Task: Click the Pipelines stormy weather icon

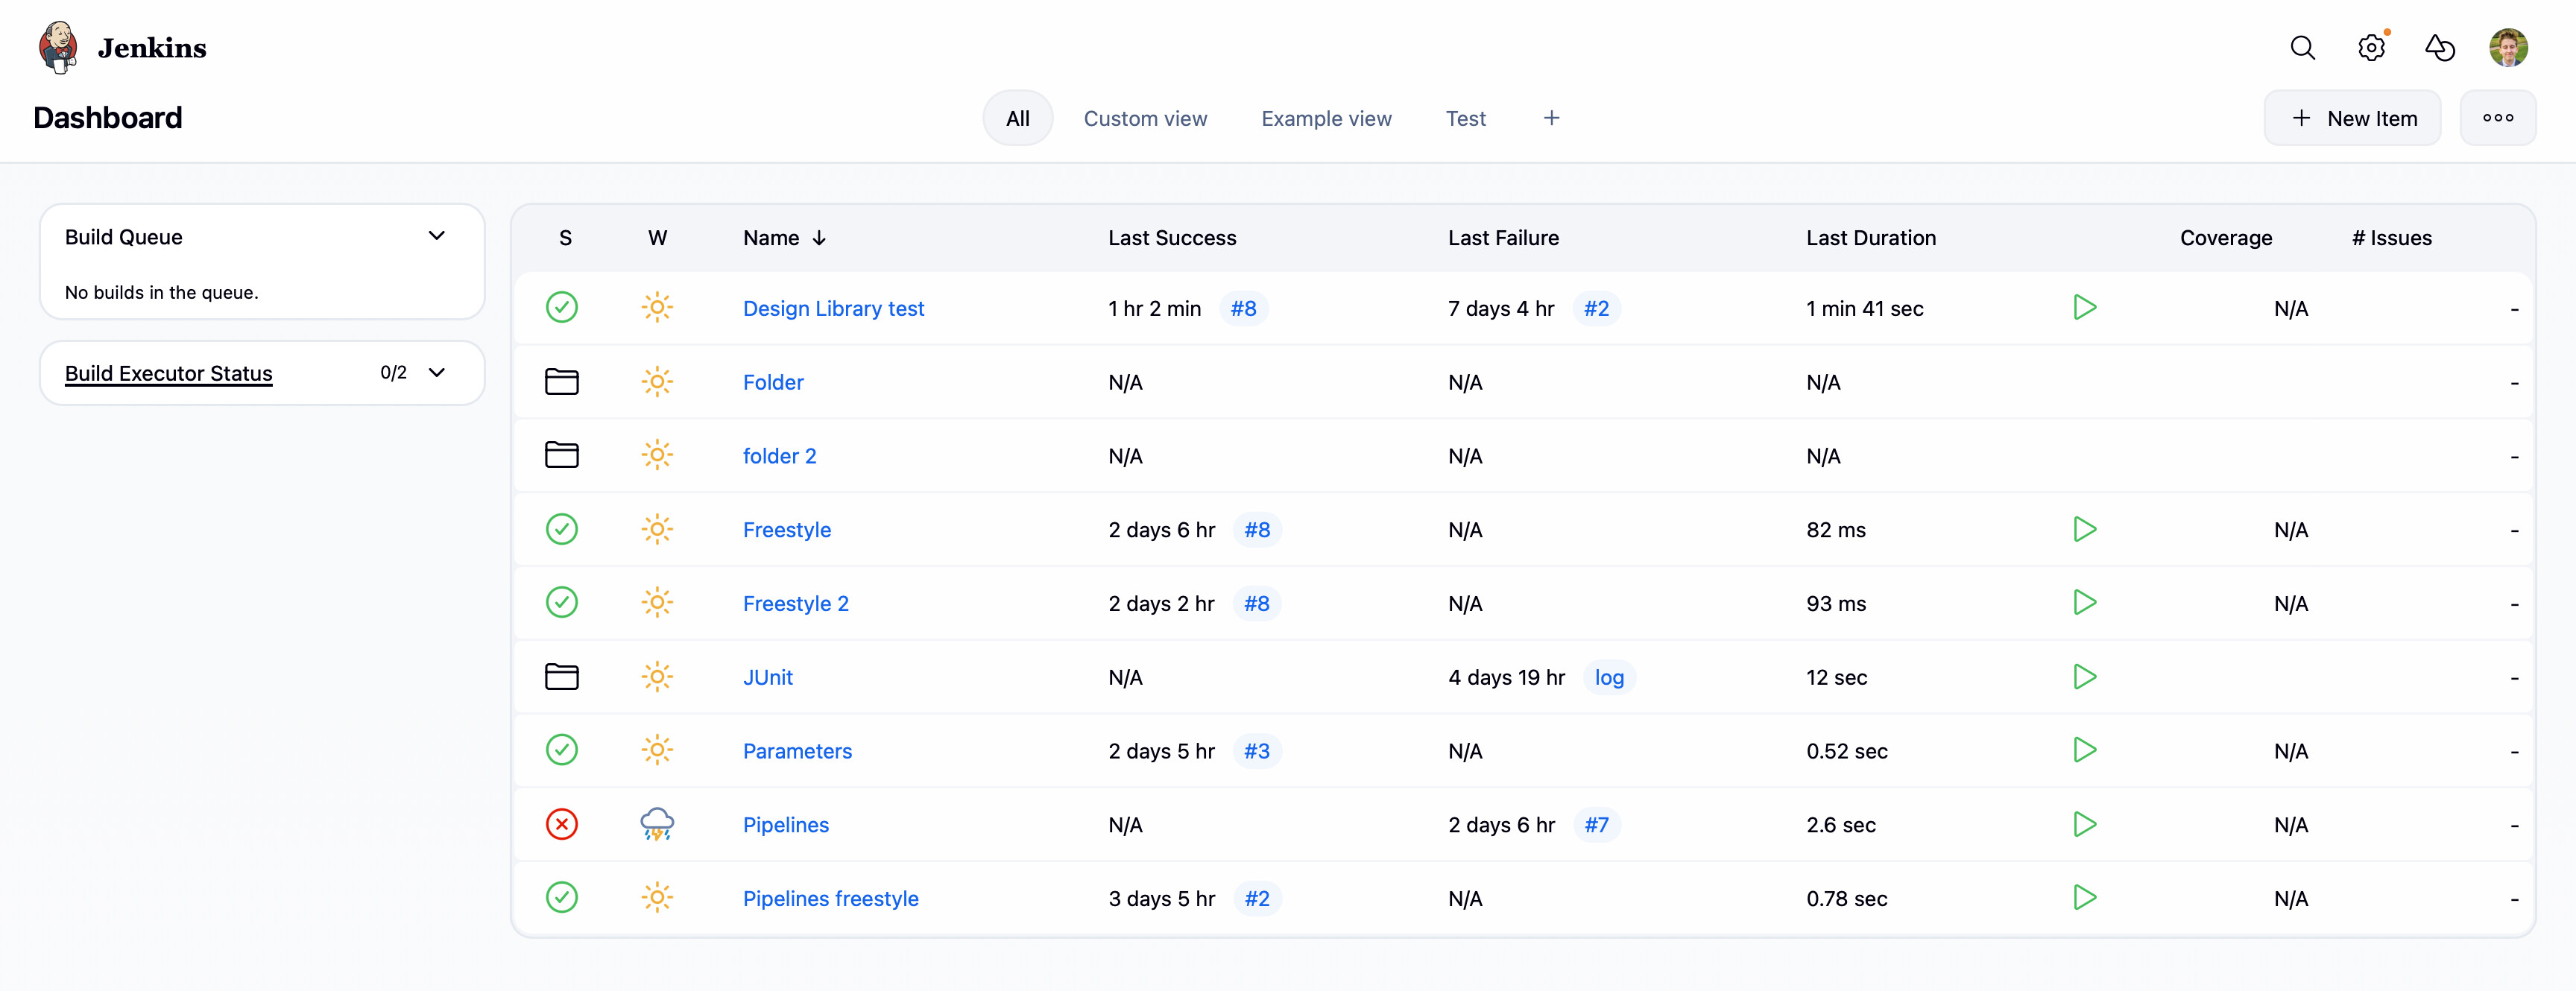Action: [x=657, y=824]
